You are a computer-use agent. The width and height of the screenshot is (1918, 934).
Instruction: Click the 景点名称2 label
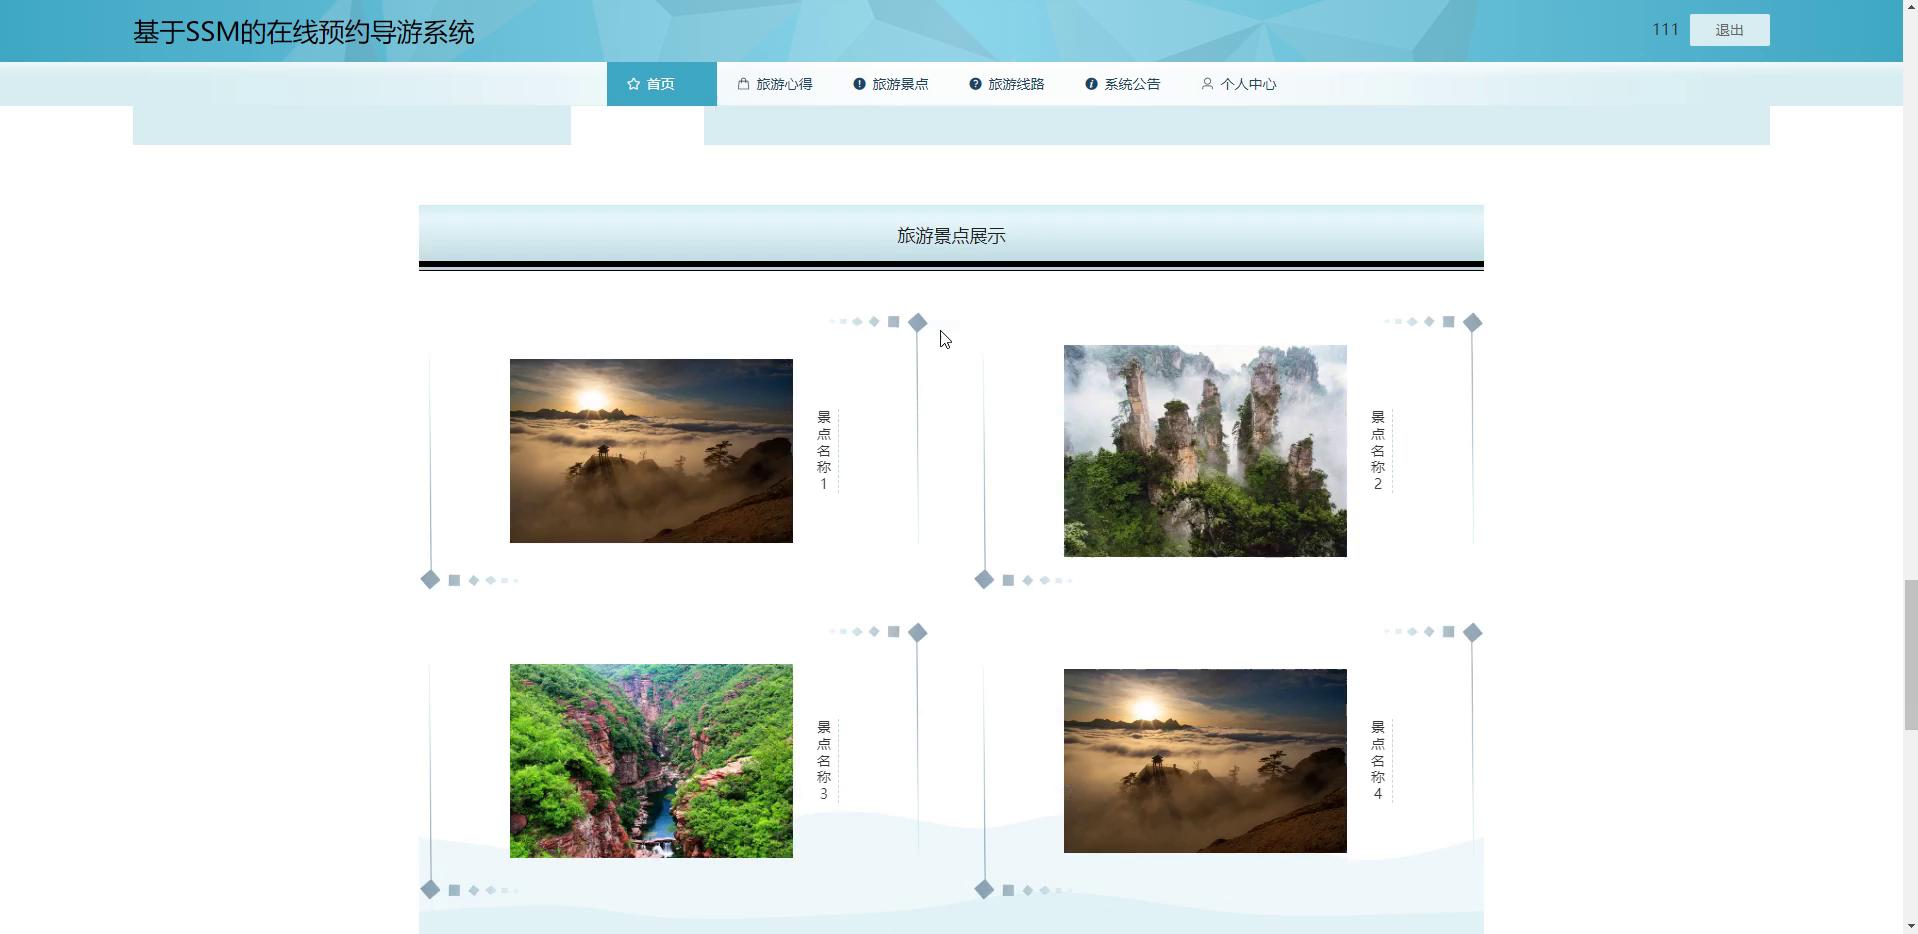point(1378,450)
